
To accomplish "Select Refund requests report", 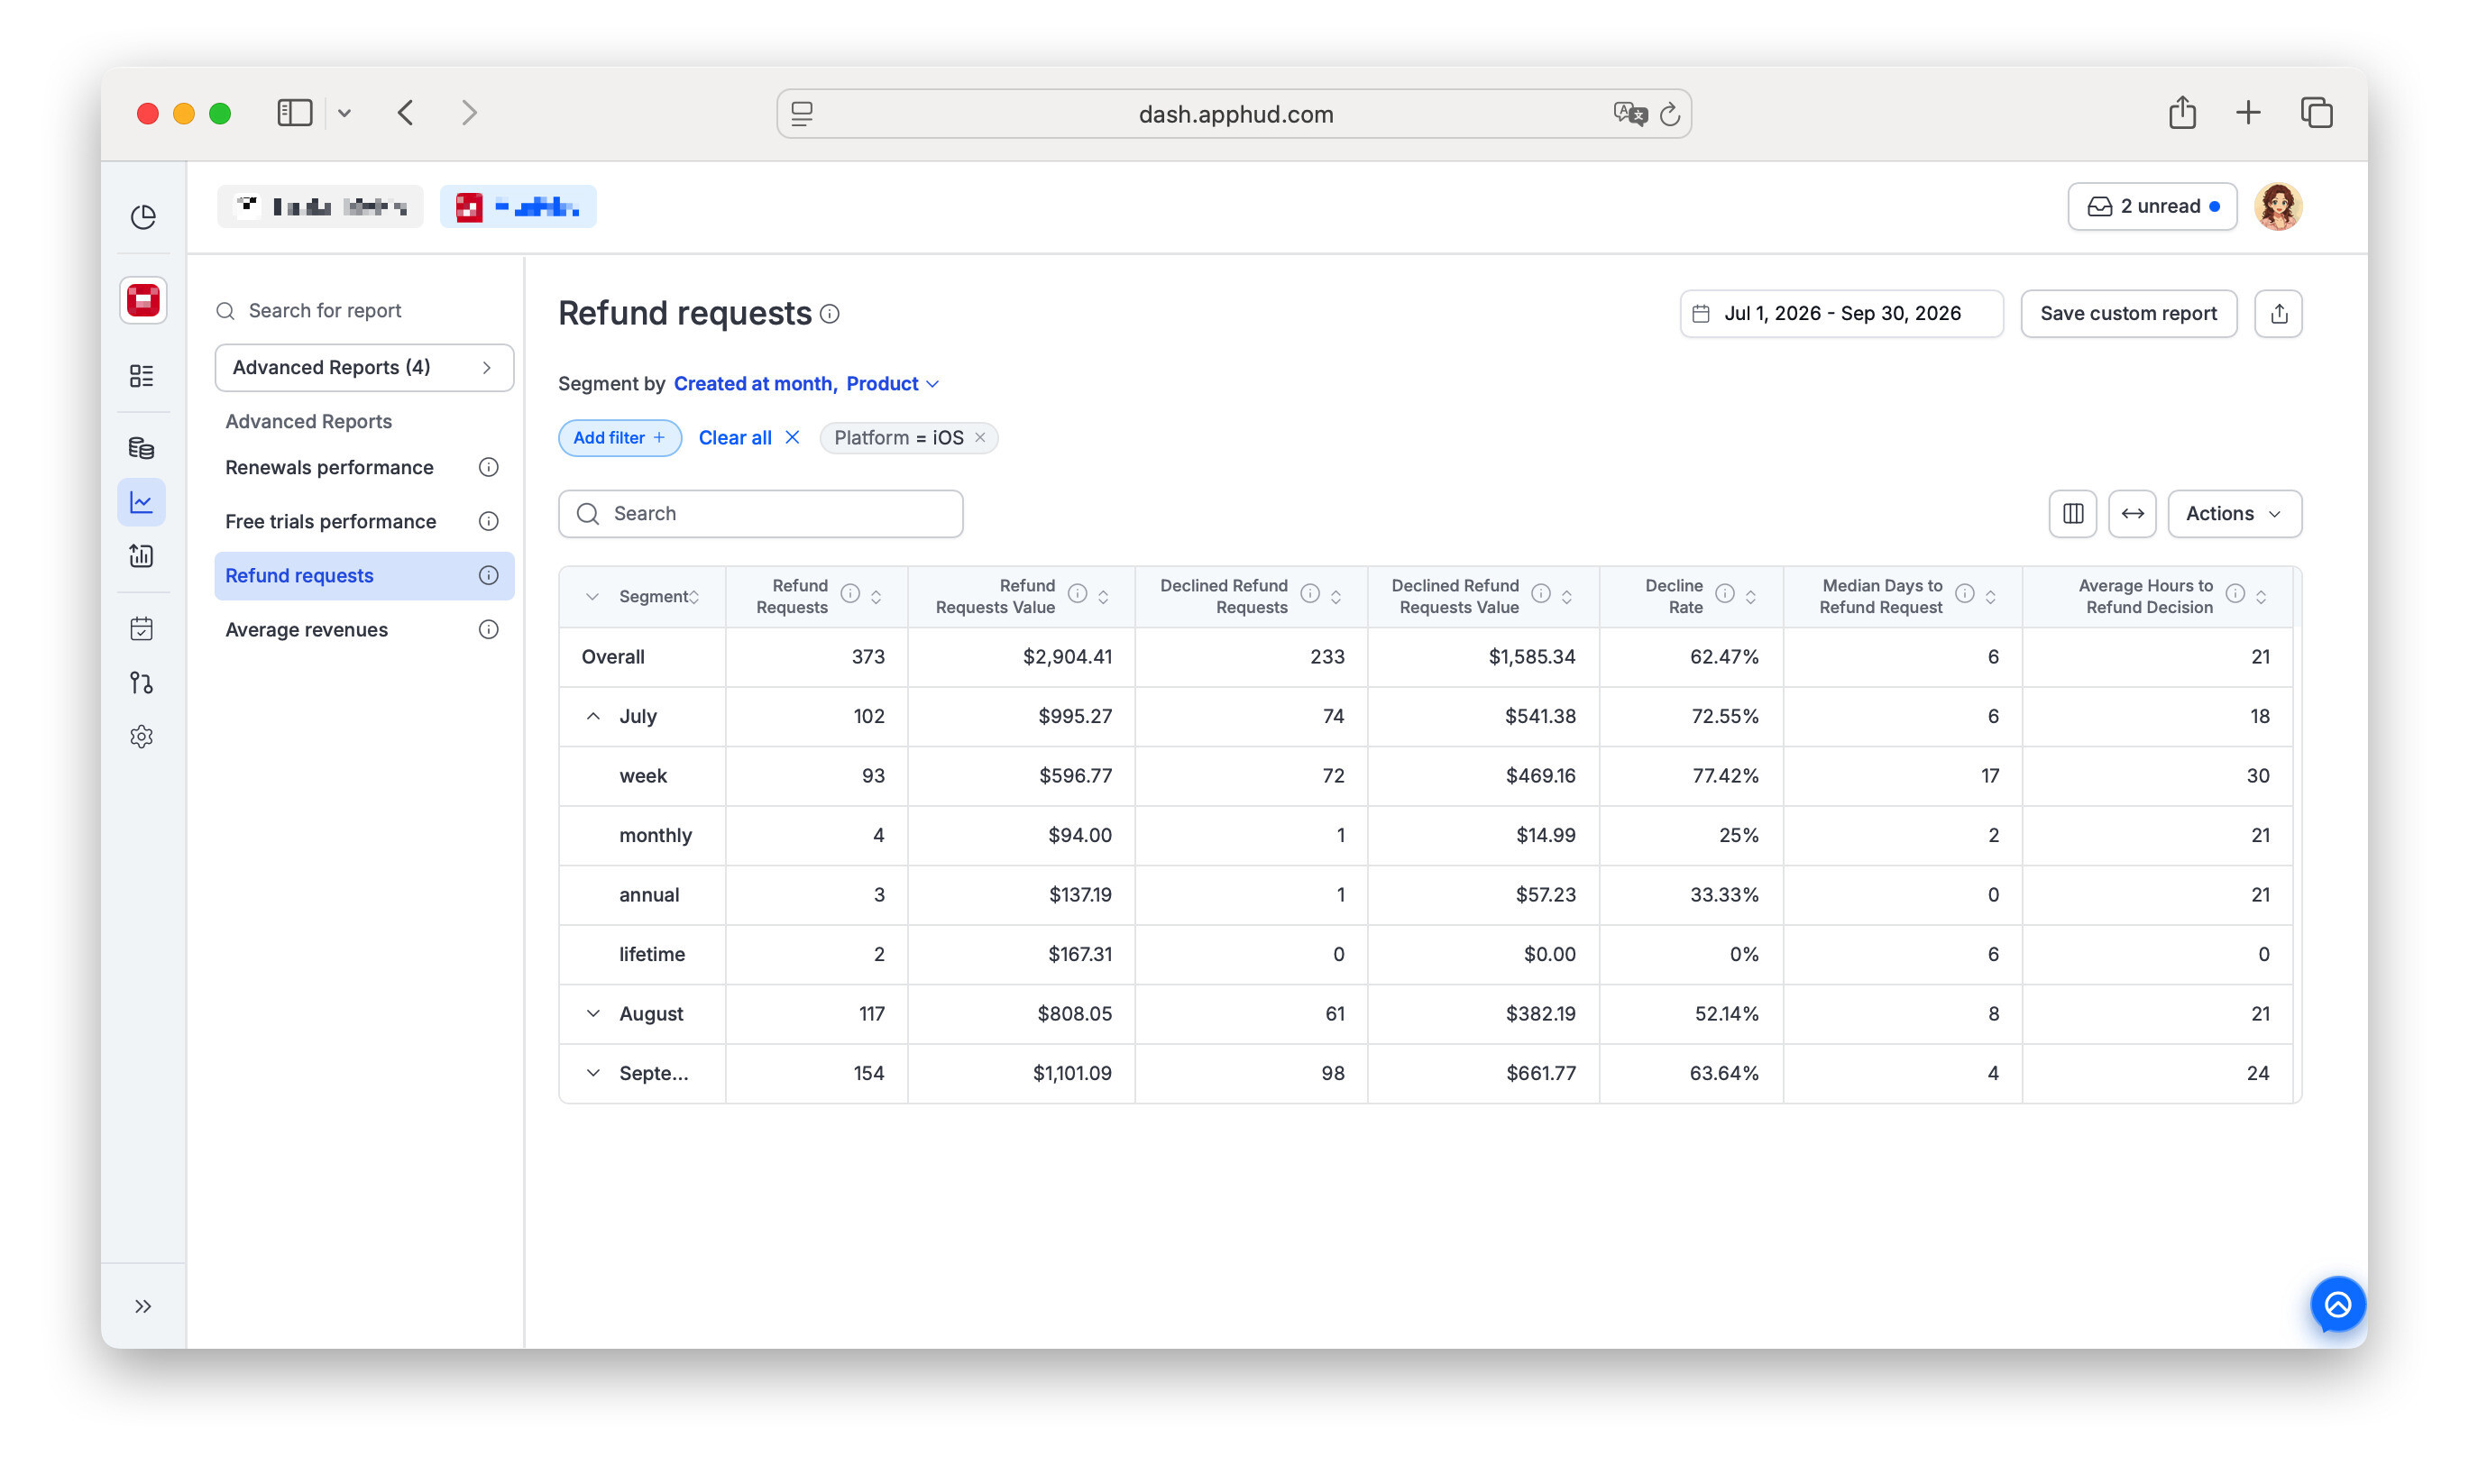I will [364, 576].
